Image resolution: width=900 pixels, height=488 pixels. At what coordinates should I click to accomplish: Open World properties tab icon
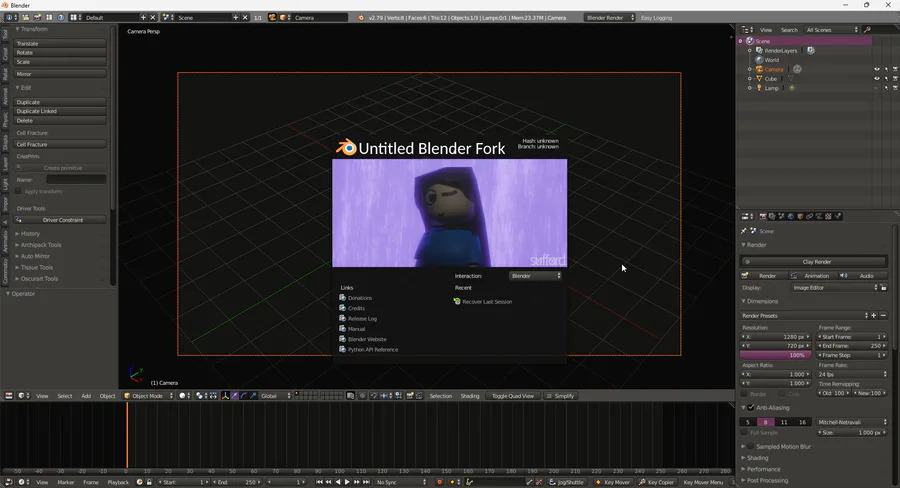point(791,216)
